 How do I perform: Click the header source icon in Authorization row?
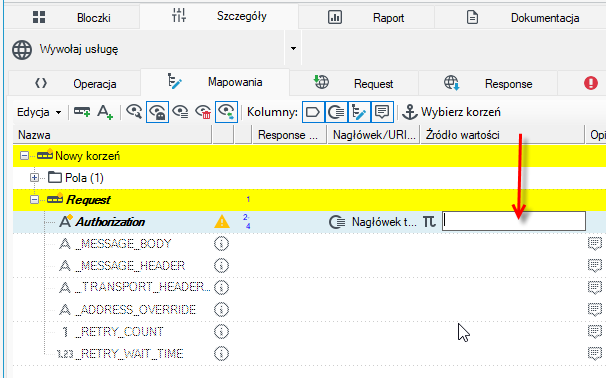coord(337,222)
